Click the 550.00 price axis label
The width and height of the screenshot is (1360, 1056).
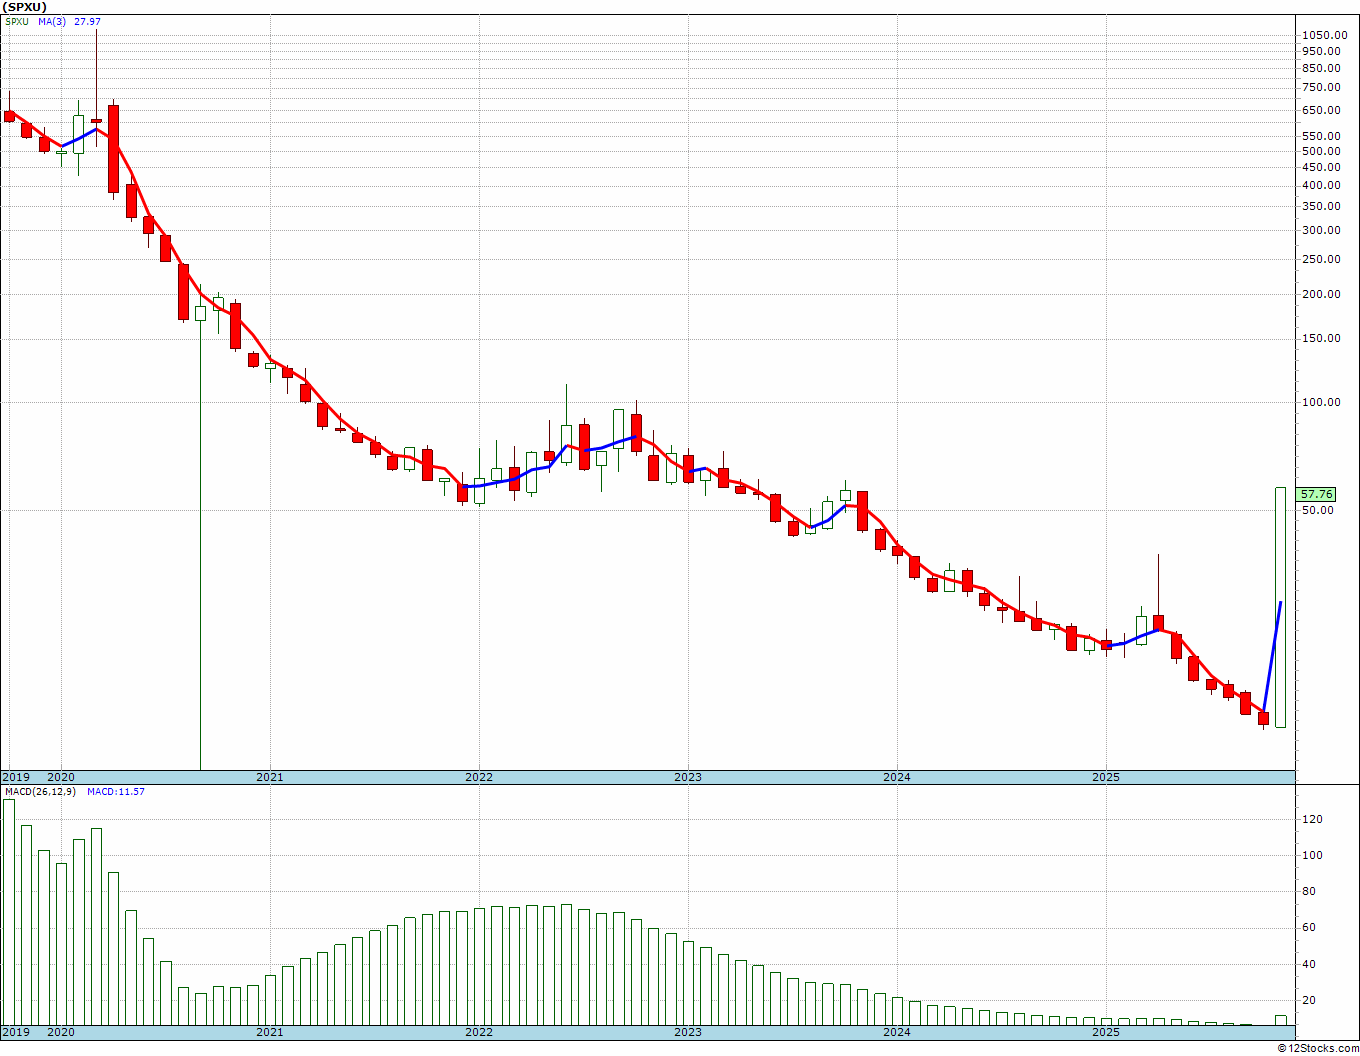[x=1321, y=136]
